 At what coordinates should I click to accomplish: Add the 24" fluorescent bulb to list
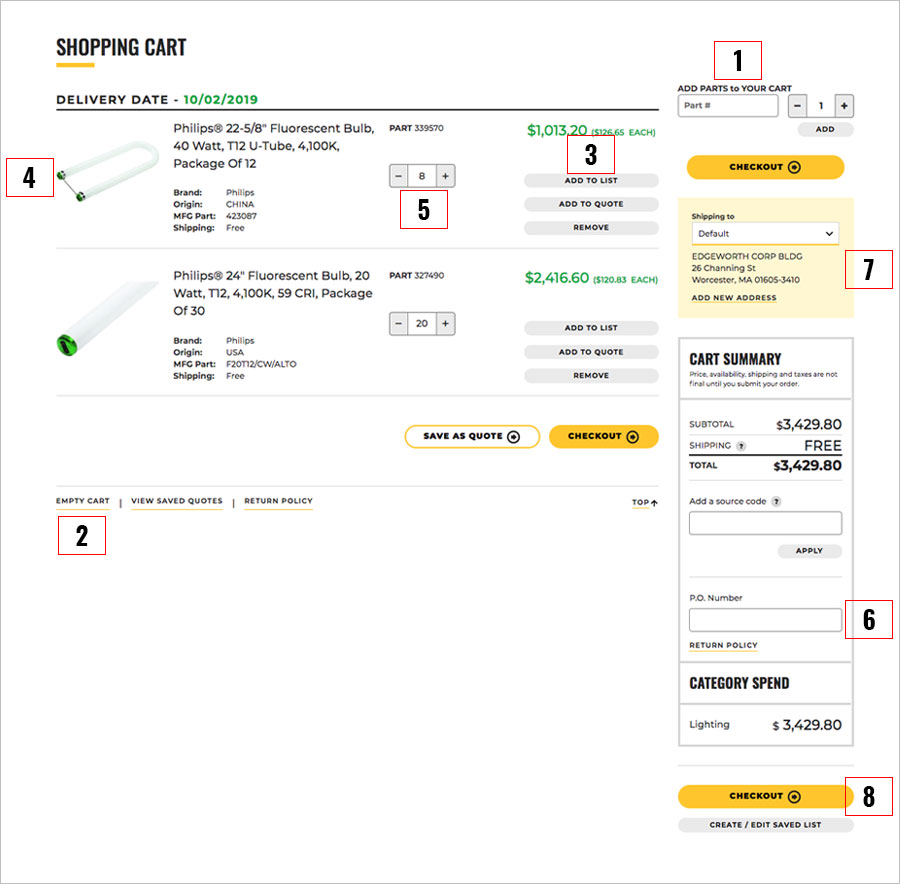pyautogui.click(x=591, y=328)
